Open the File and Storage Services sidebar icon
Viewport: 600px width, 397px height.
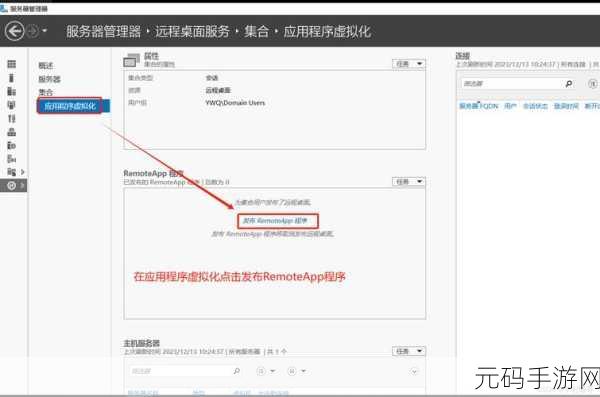coord(11,172)
